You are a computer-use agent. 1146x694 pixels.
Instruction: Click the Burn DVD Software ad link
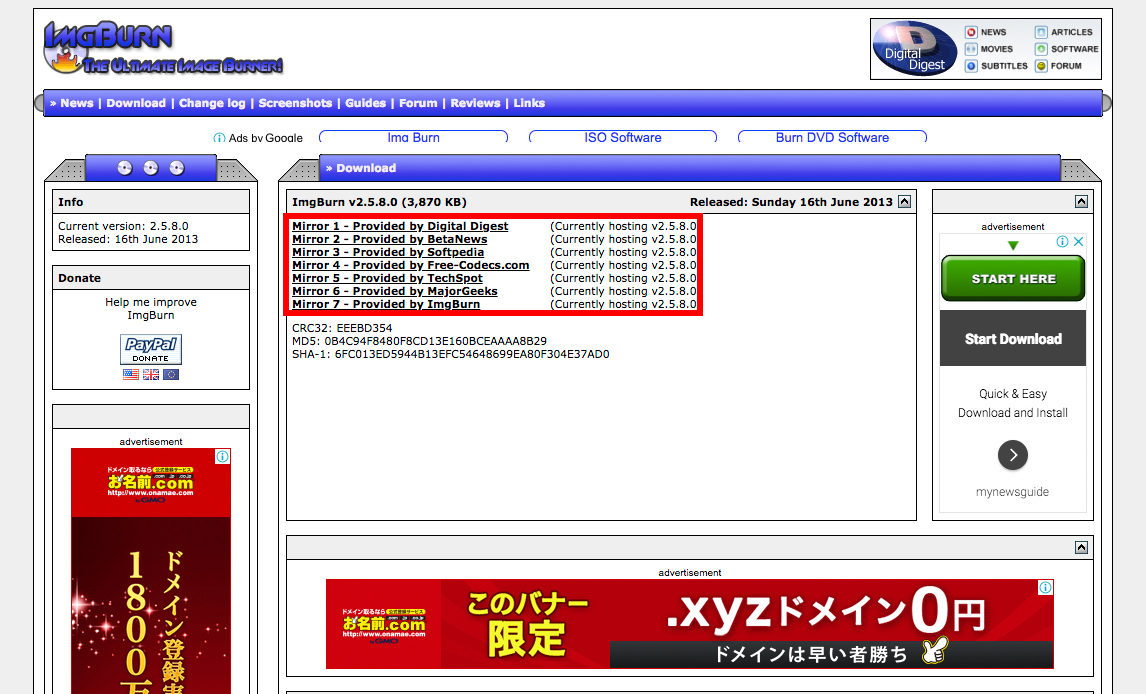(832, 137)
